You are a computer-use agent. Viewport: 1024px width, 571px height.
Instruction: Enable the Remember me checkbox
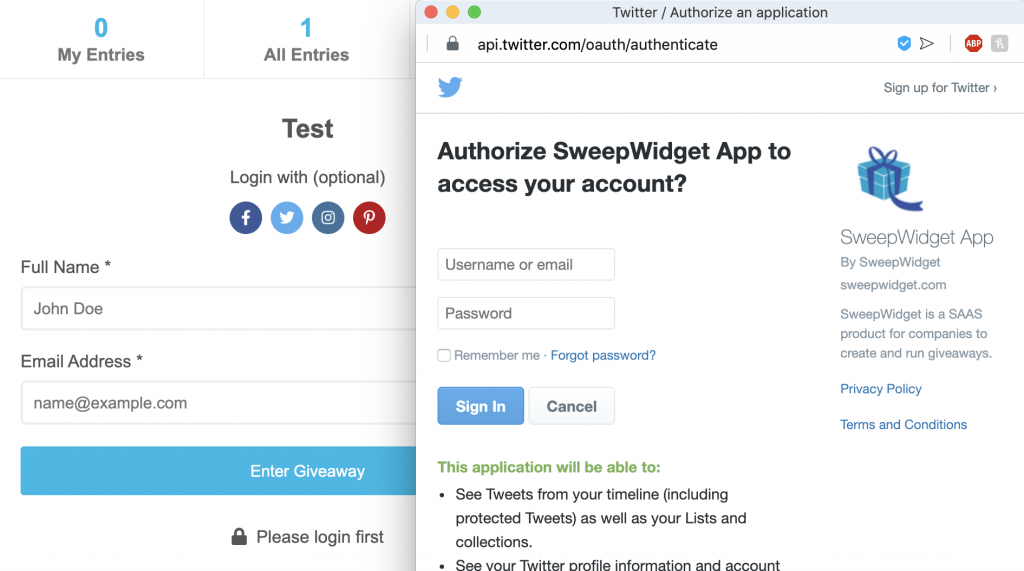[x=444, y=355]
